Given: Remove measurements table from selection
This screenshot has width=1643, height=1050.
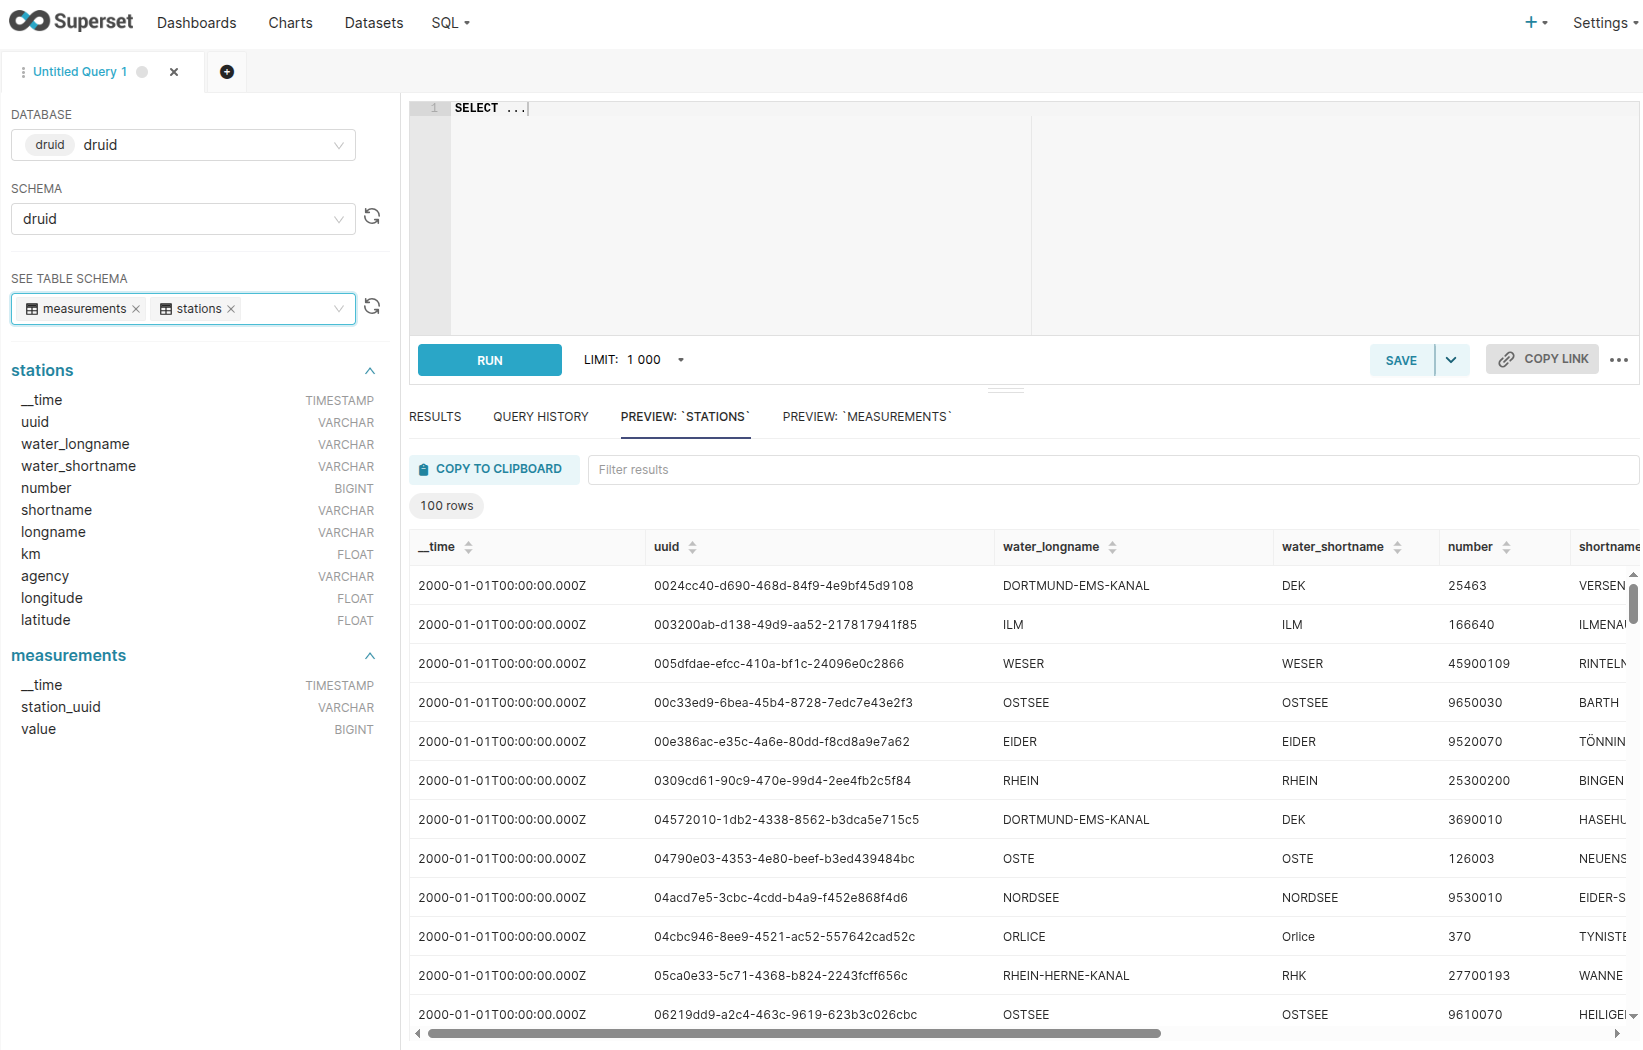Looking at the screenshot, I should 136,309.
